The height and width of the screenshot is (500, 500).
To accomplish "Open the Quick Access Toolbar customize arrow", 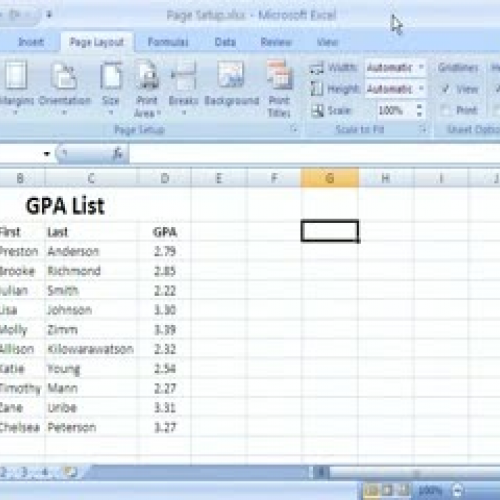I will click(49, 14).
